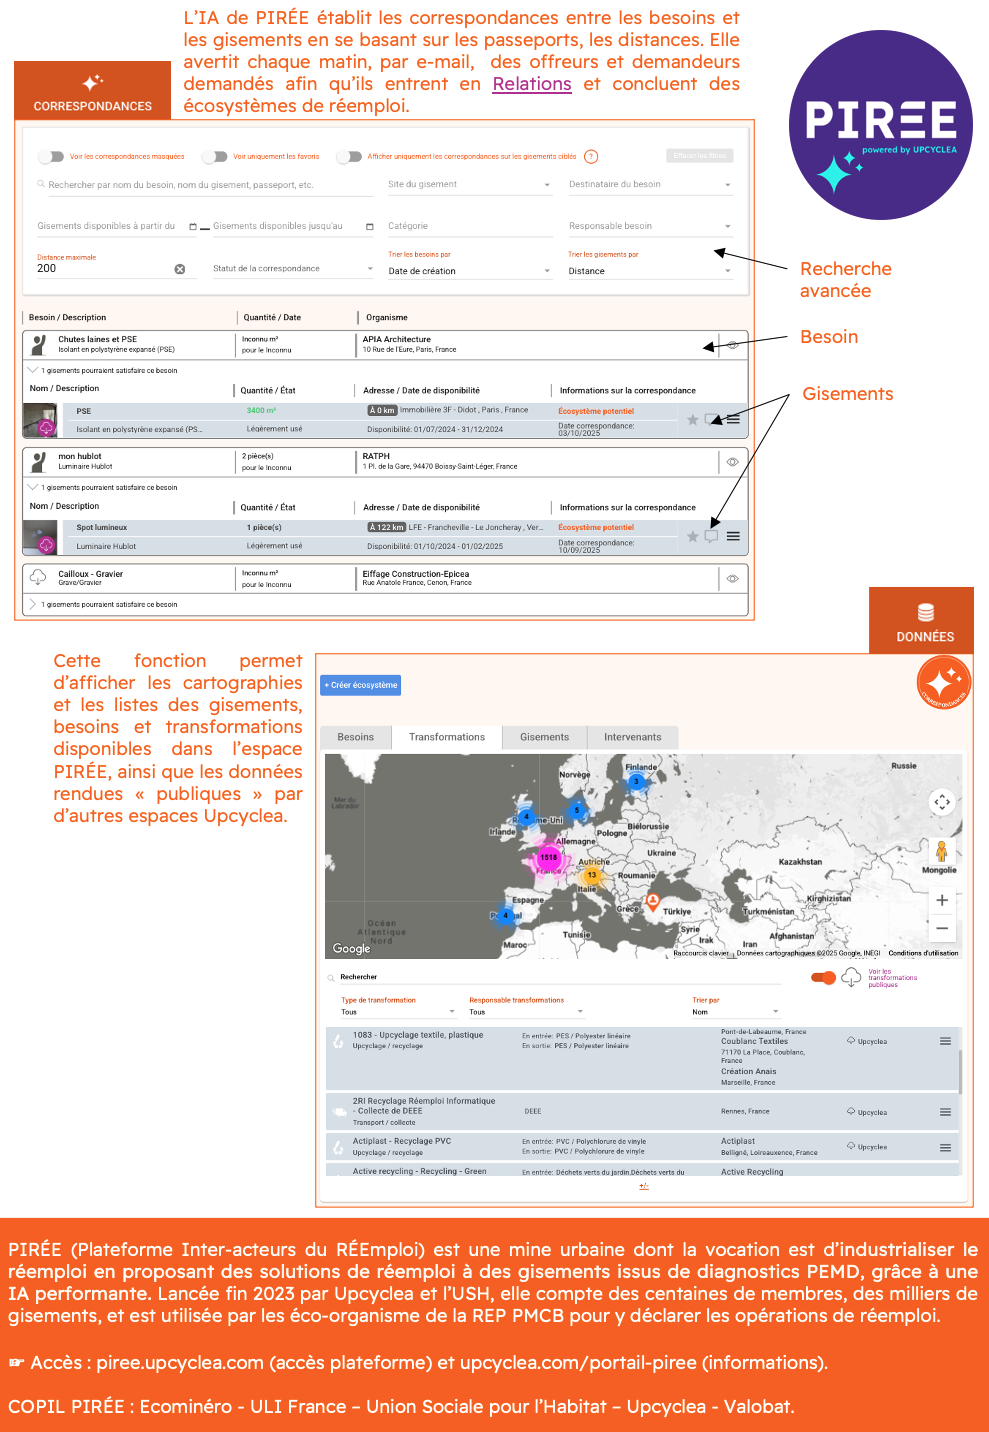Open Trier les besoins par dropdown
989x1432 pixels.
coord(469,271)
